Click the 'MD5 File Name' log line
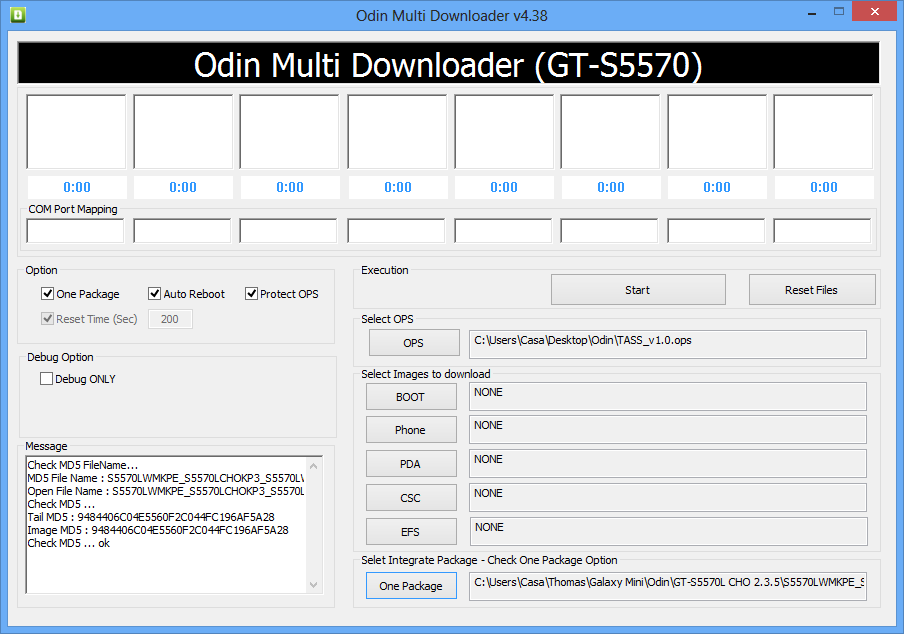 [x=165, y=478]
